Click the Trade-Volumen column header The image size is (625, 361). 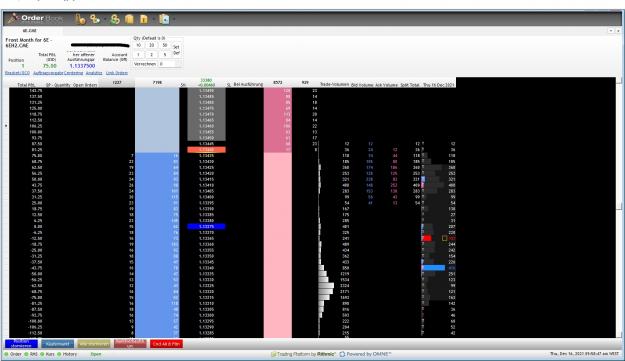click(334, 84)
